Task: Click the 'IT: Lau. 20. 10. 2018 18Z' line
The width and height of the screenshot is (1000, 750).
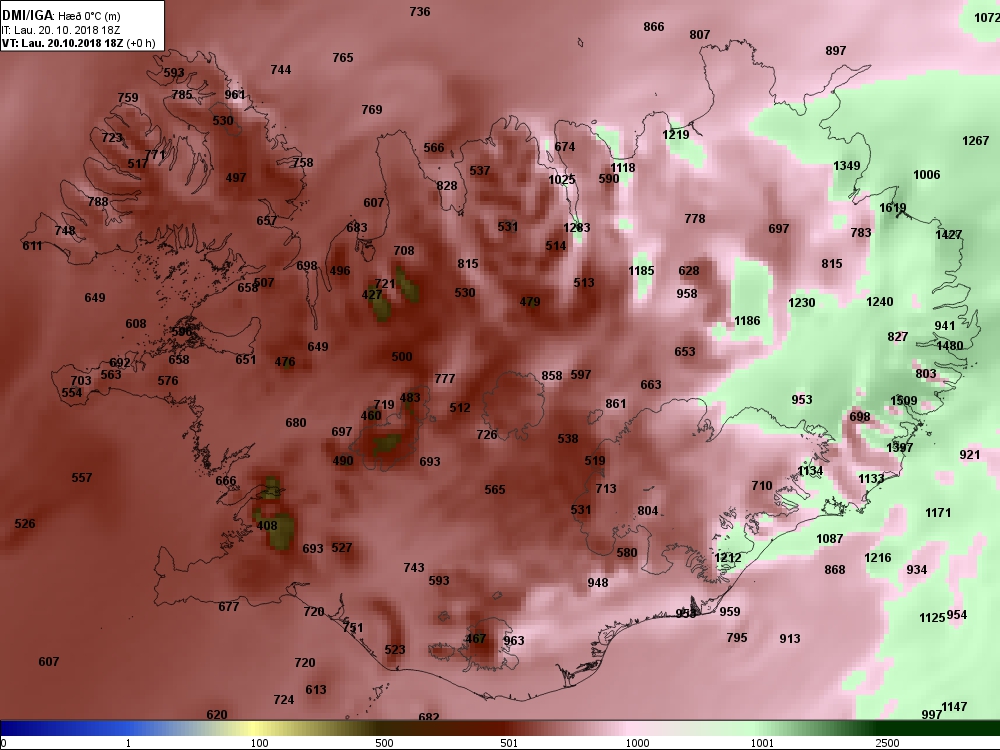Action: pyautogui.click(x=61, y=30)
